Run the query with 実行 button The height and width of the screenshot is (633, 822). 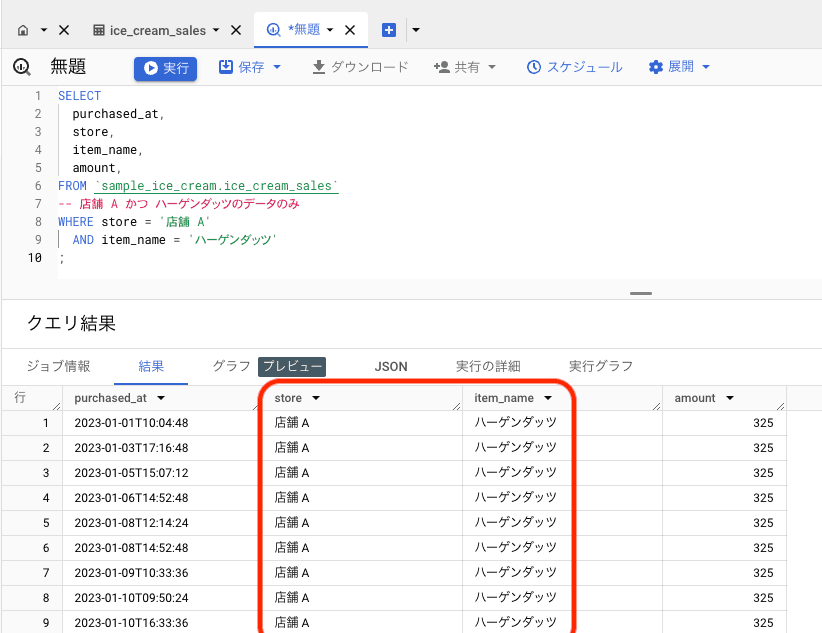[x=166, y=68]
